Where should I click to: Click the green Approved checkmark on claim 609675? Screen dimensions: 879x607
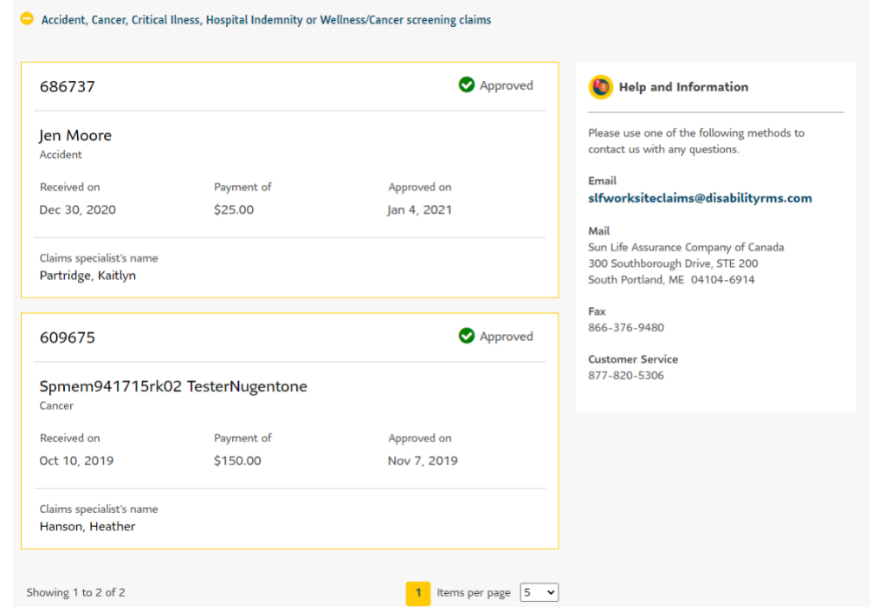pos(466,336)
